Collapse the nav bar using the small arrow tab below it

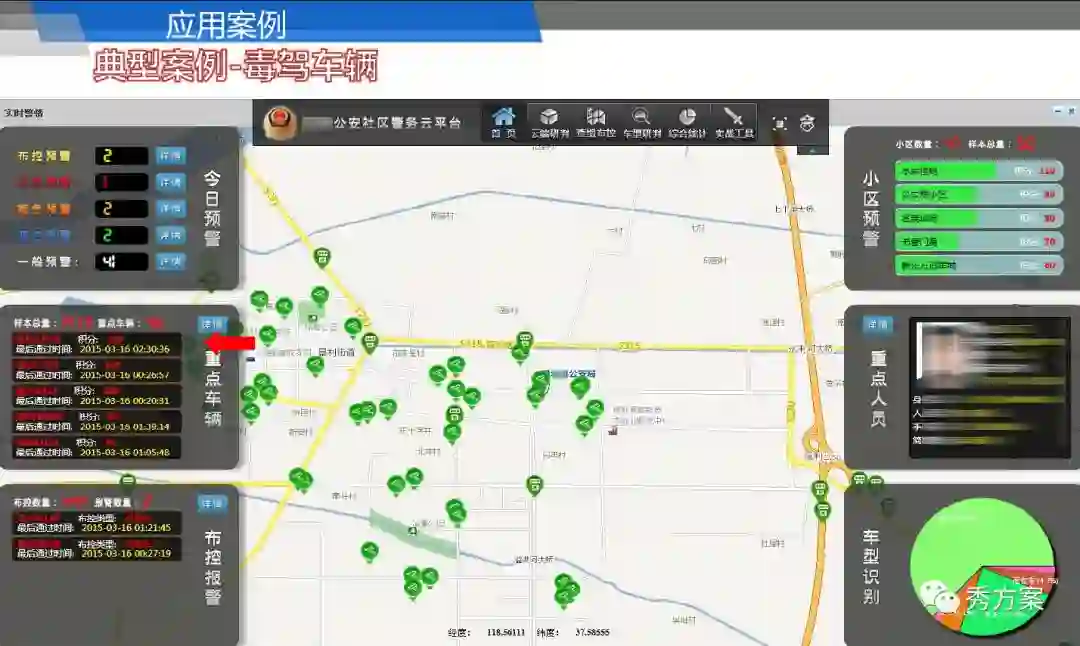point(813,149)
